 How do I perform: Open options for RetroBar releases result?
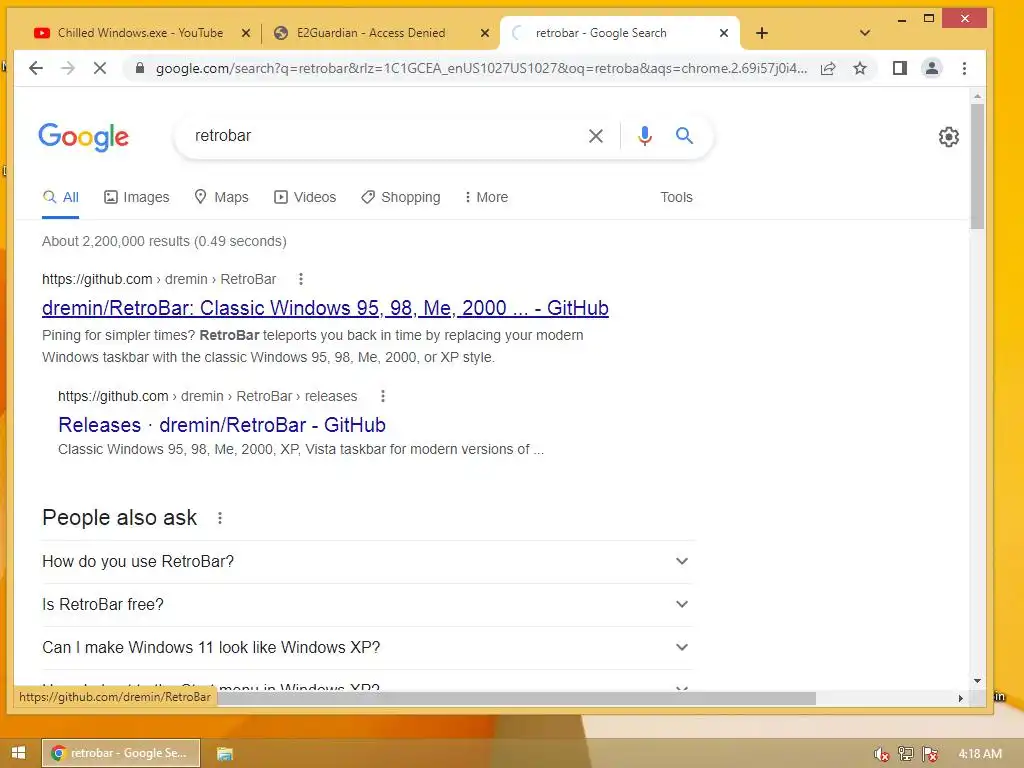tap(383, 396)
